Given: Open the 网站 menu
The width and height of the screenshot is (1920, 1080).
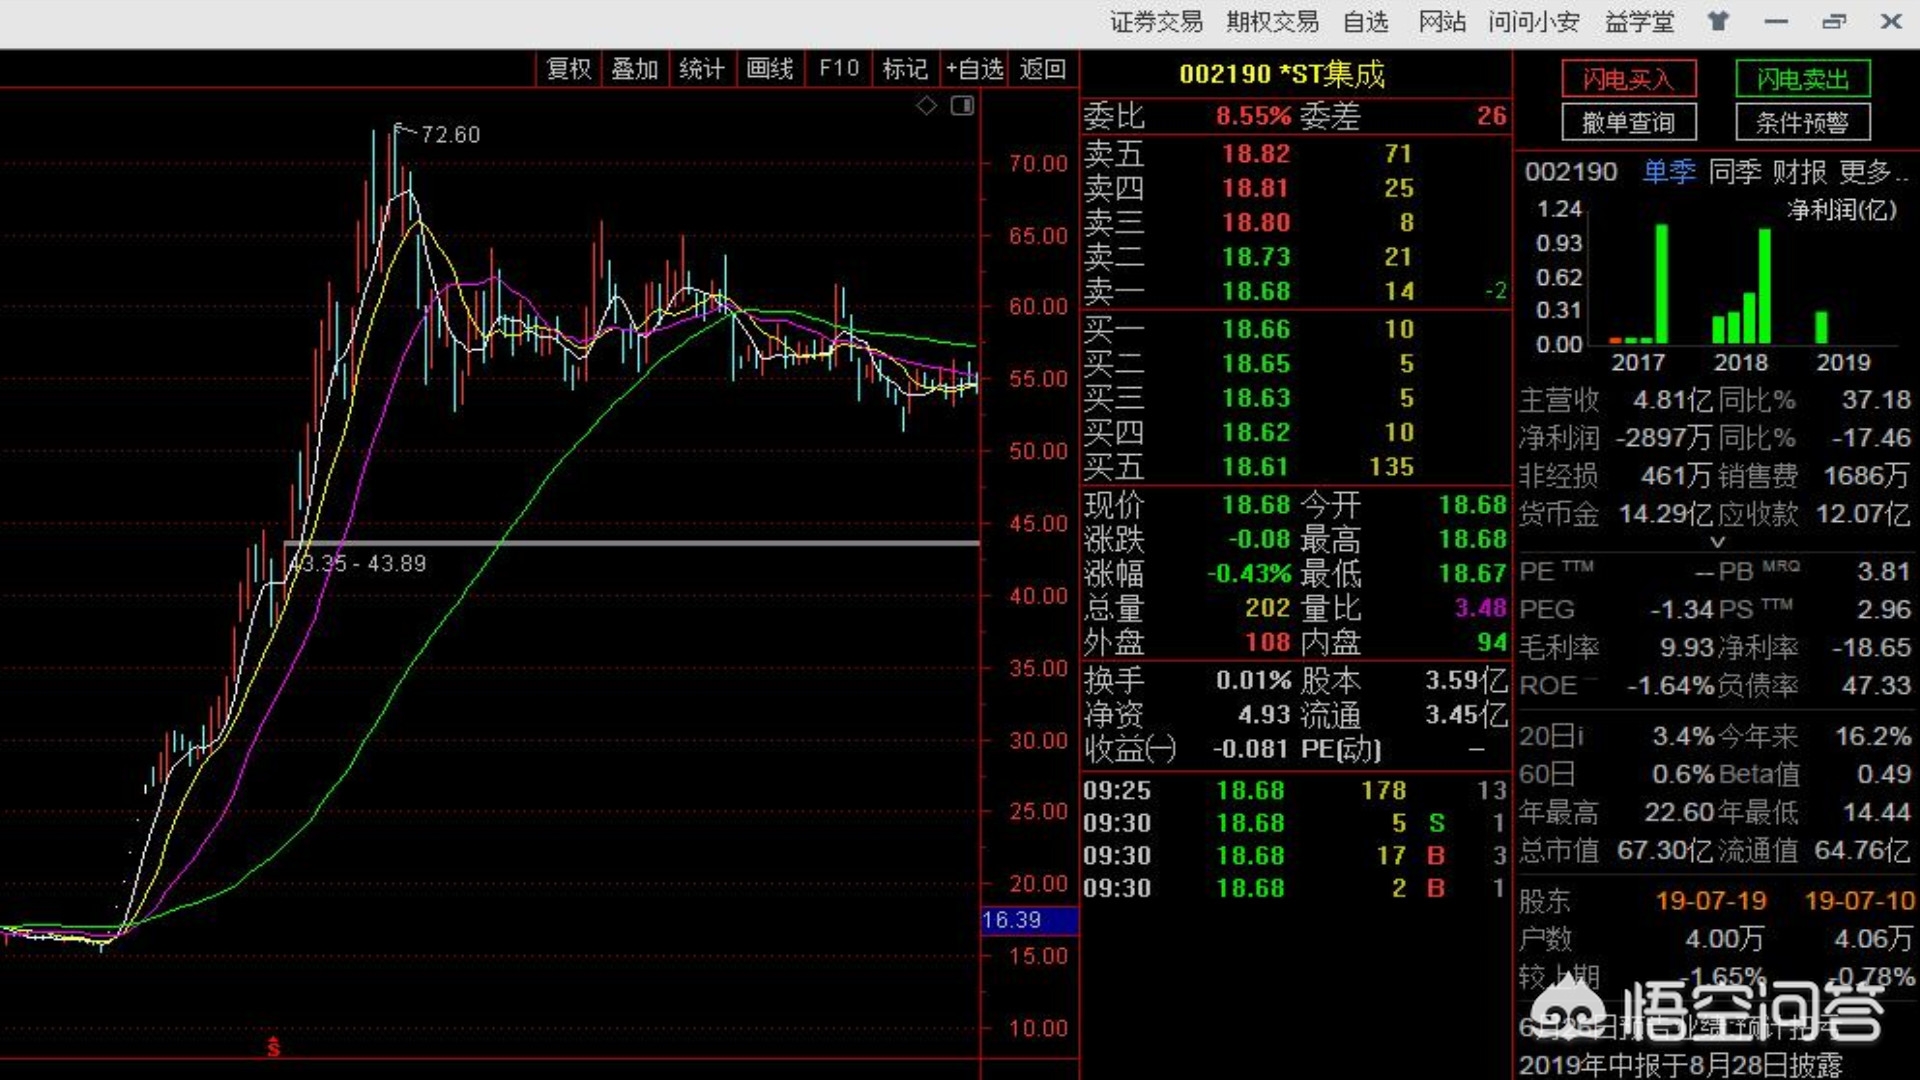Looking at the screenshot, I should click(1441, 22).
